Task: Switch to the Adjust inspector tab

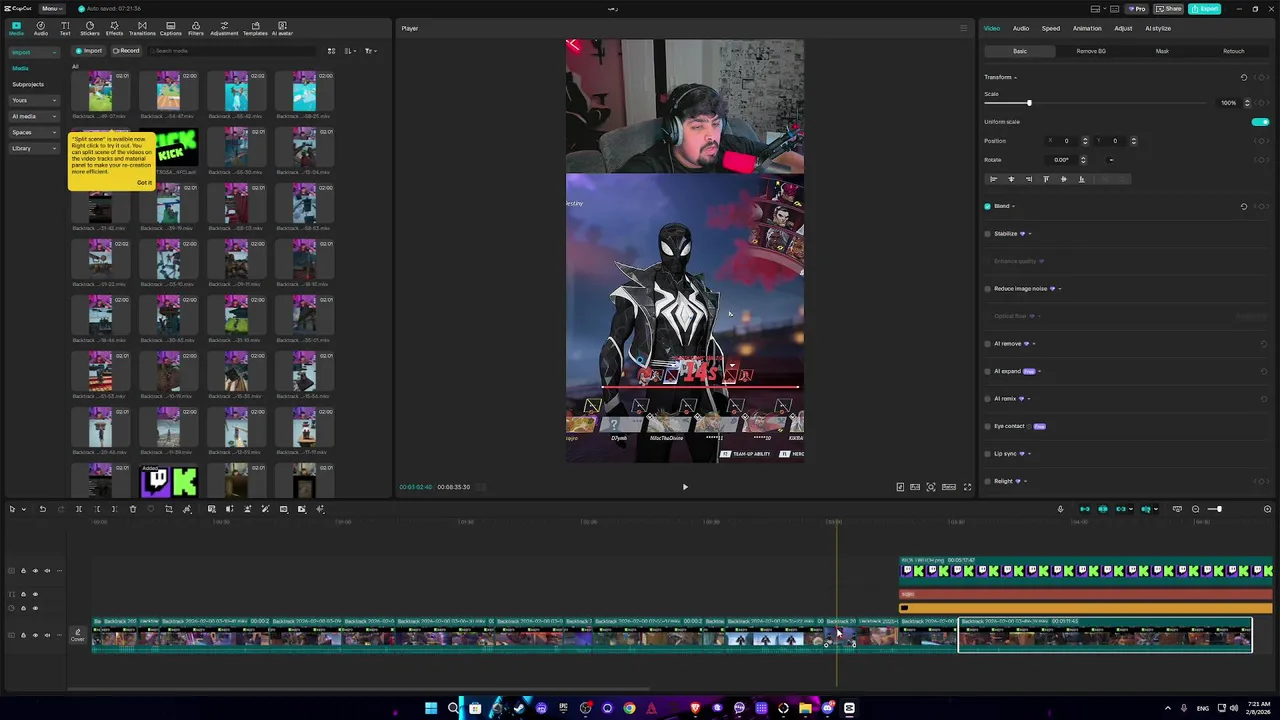Action: [x=1123, y=28]
